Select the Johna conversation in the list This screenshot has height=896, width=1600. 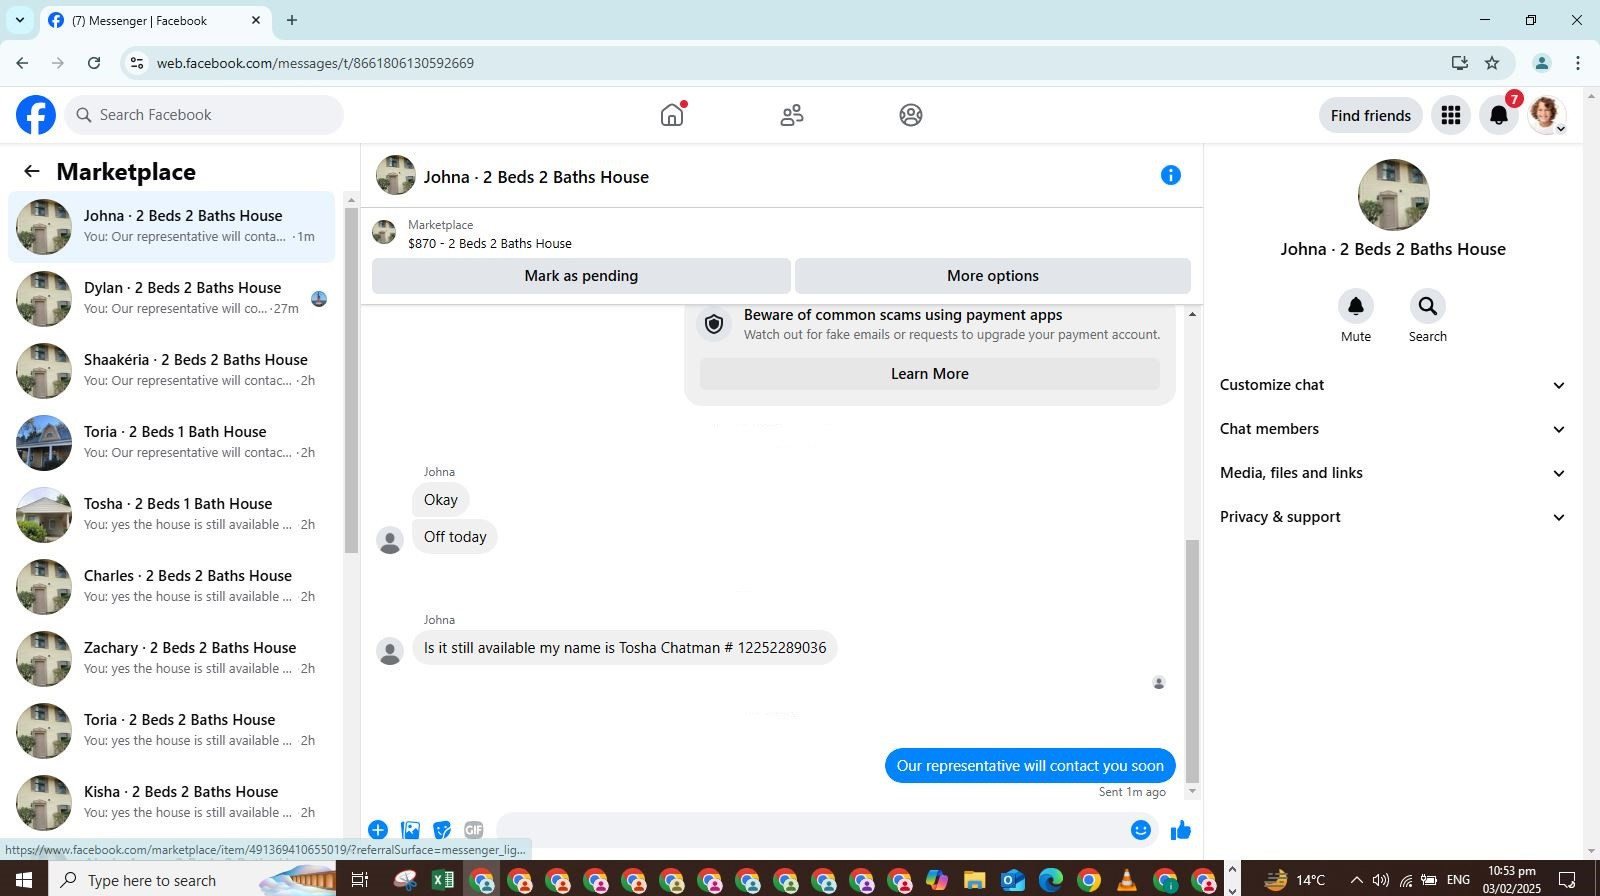tap(172, 227)
